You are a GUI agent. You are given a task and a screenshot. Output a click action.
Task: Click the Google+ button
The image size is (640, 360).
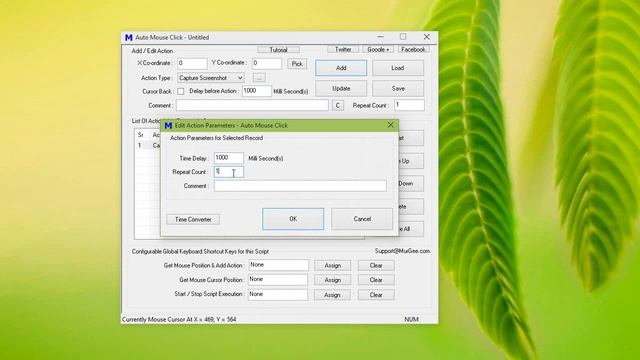378,49
